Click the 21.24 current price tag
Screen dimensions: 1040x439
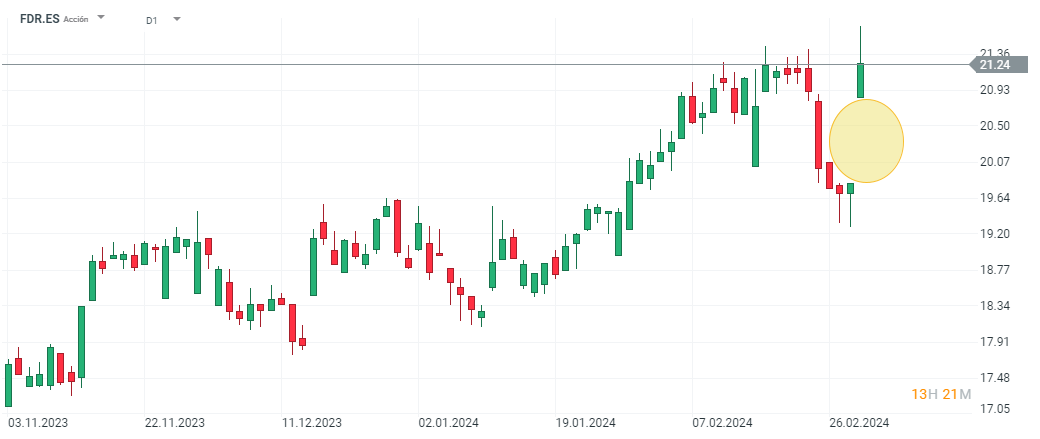[x=994, y=65]
